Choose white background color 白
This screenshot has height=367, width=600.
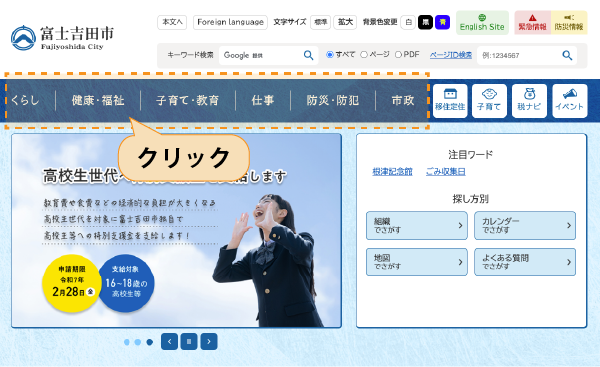click(408, 22)
